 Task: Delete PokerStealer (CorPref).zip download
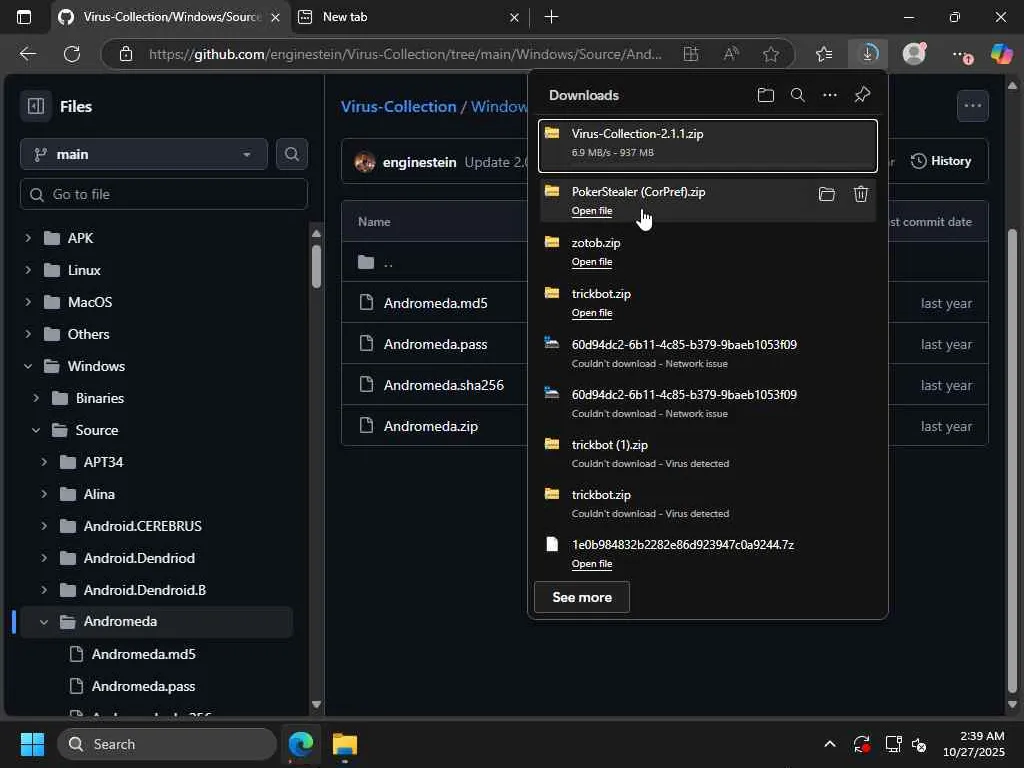[x=861, y=194]
